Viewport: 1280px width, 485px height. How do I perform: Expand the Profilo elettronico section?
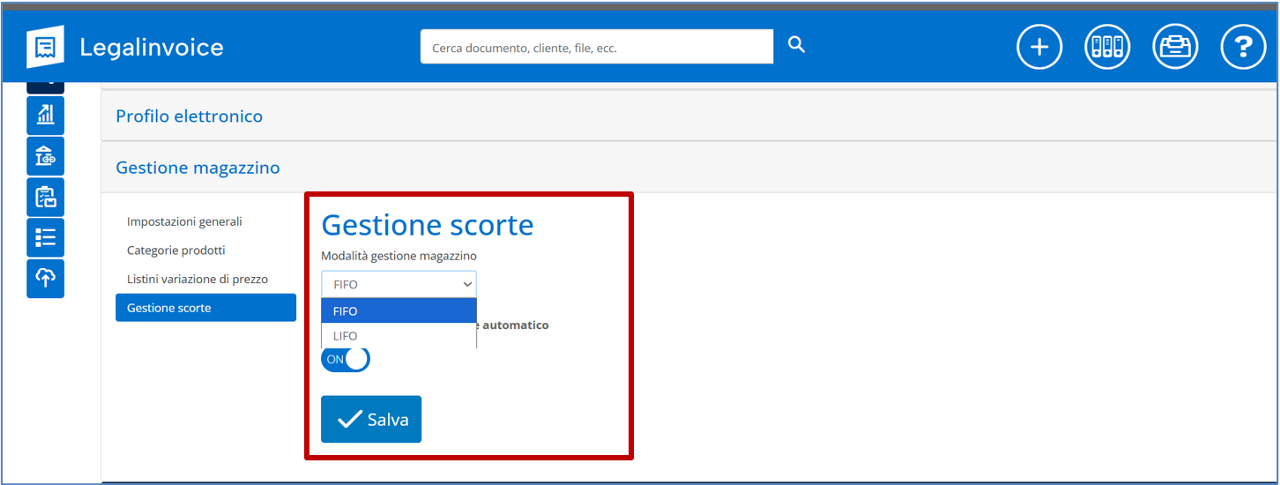tap(189, 116)
